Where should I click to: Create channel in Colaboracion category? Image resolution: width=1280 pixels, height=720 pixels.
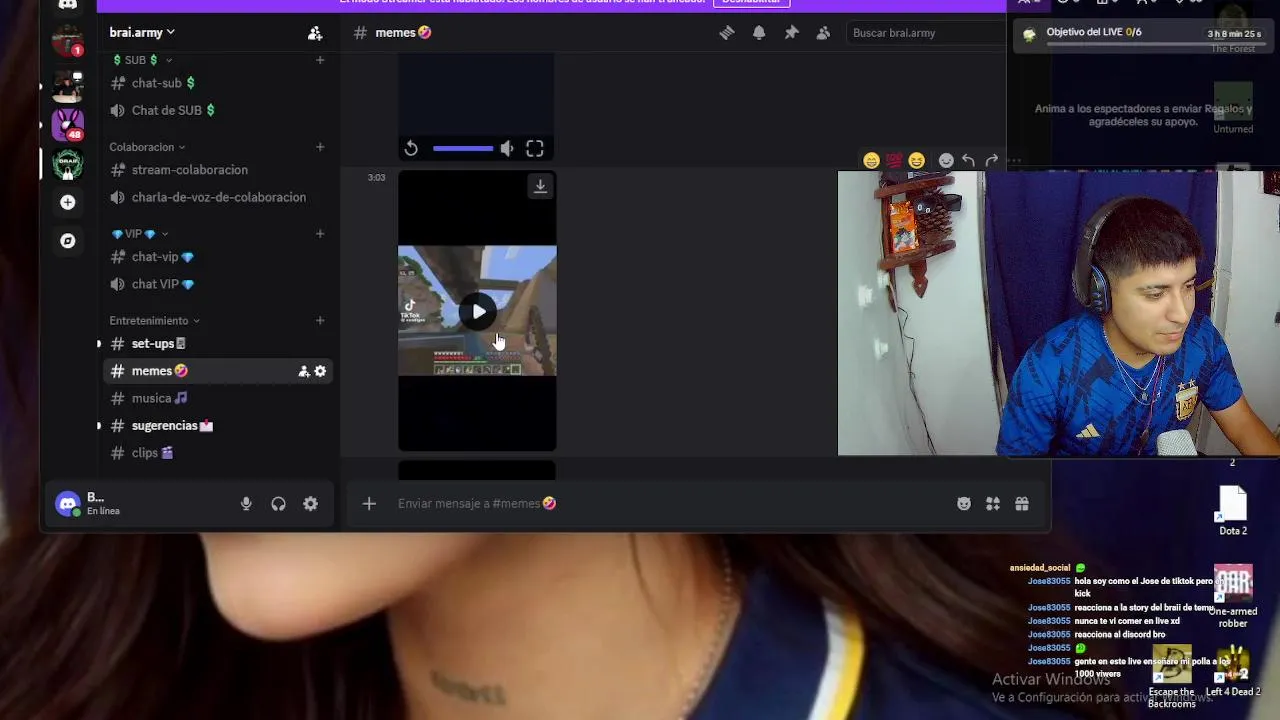click(320, 147)
